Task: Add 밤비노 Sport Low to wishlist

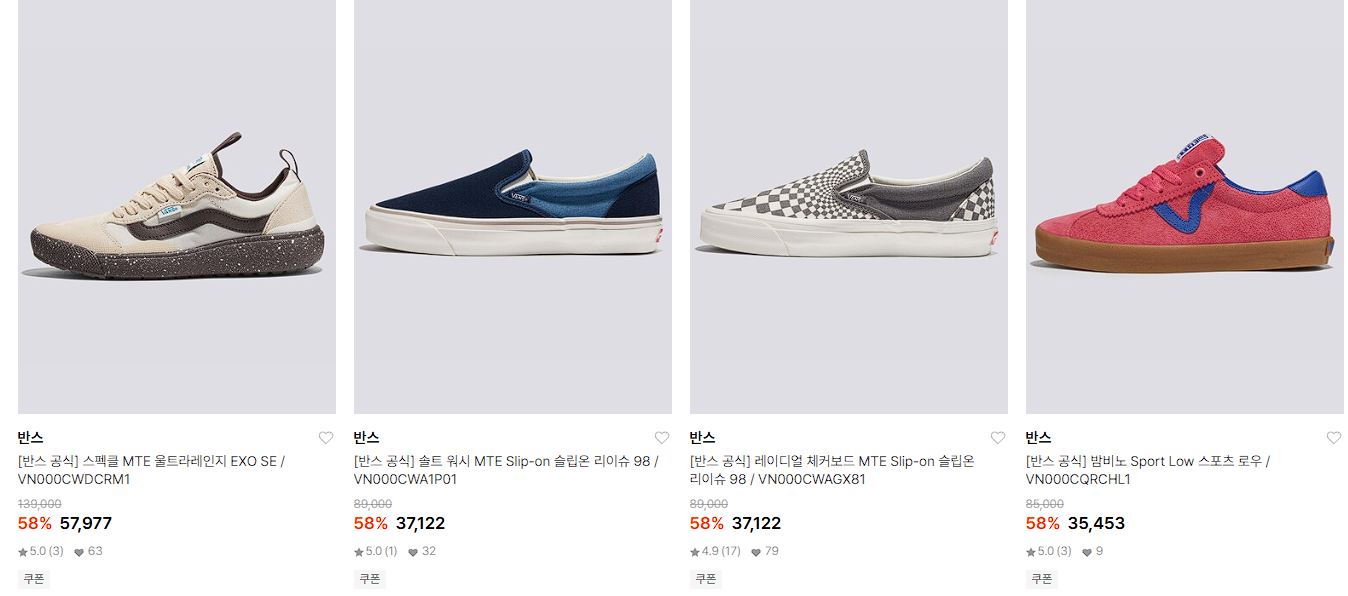Action: (1334, 438)
